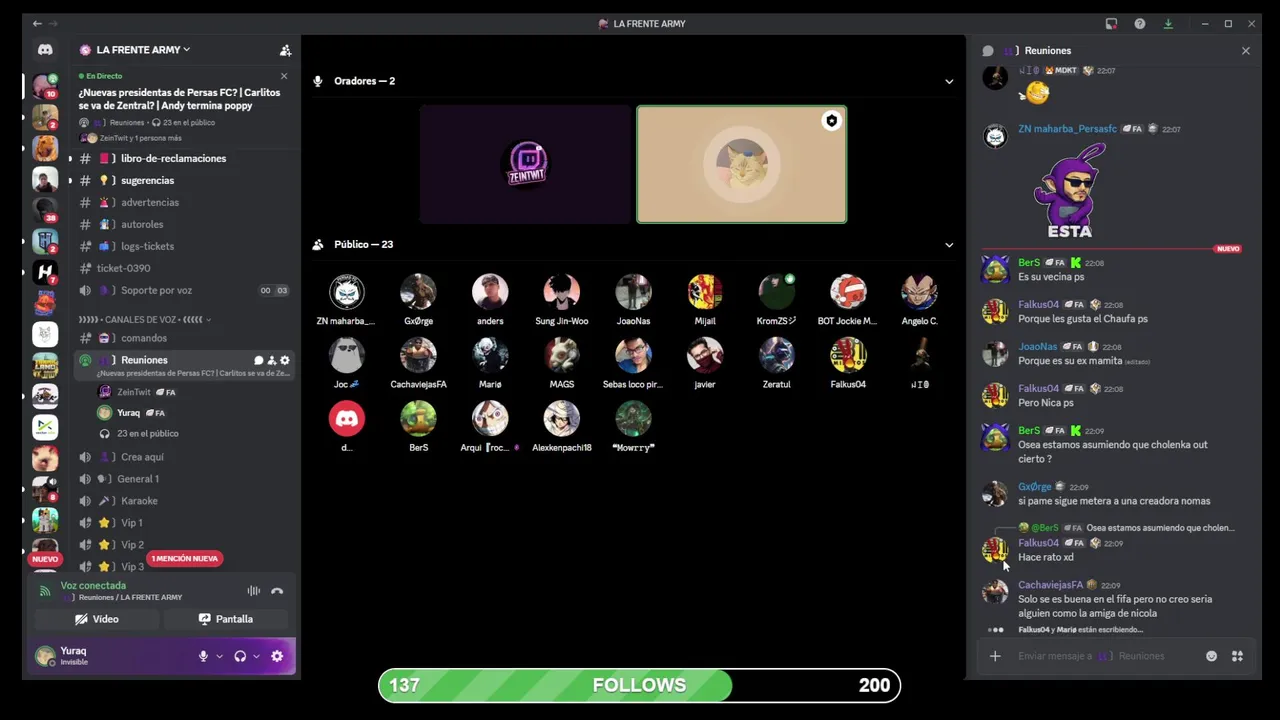This screenshot has height=720, width=1280.
Task: Click the connection signal icon next to Voz conectada
Action: 45,591
